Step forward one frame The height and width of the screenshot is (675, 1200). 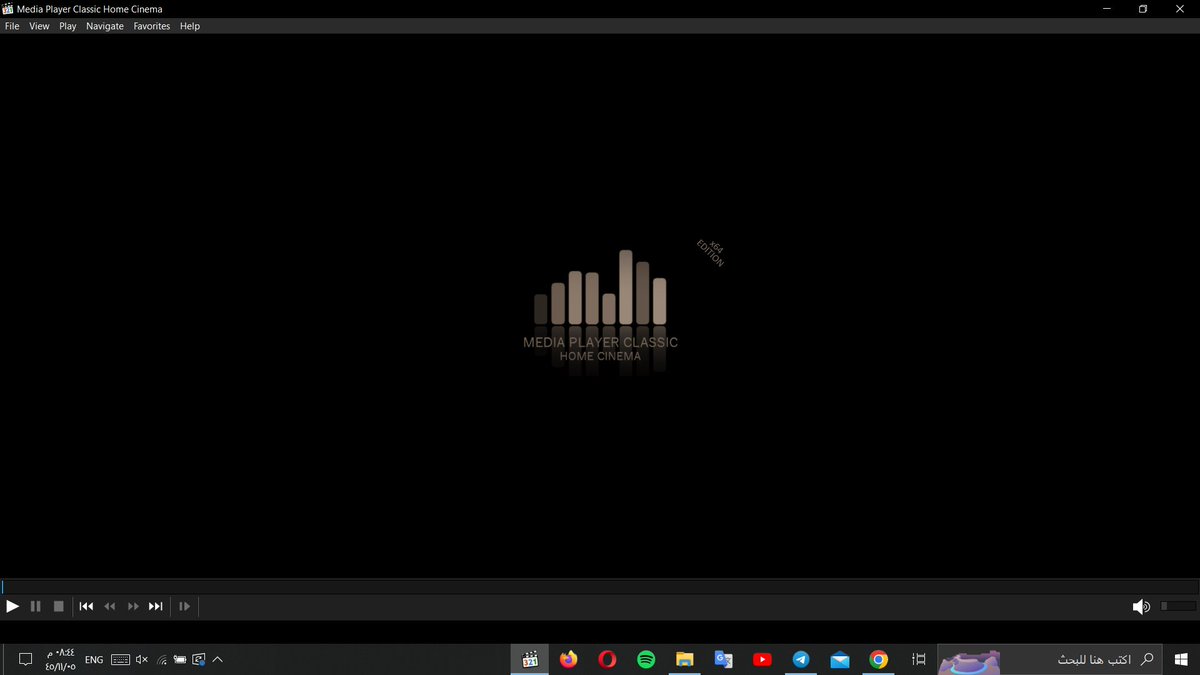pyautogui.click(x=184, y=606)
